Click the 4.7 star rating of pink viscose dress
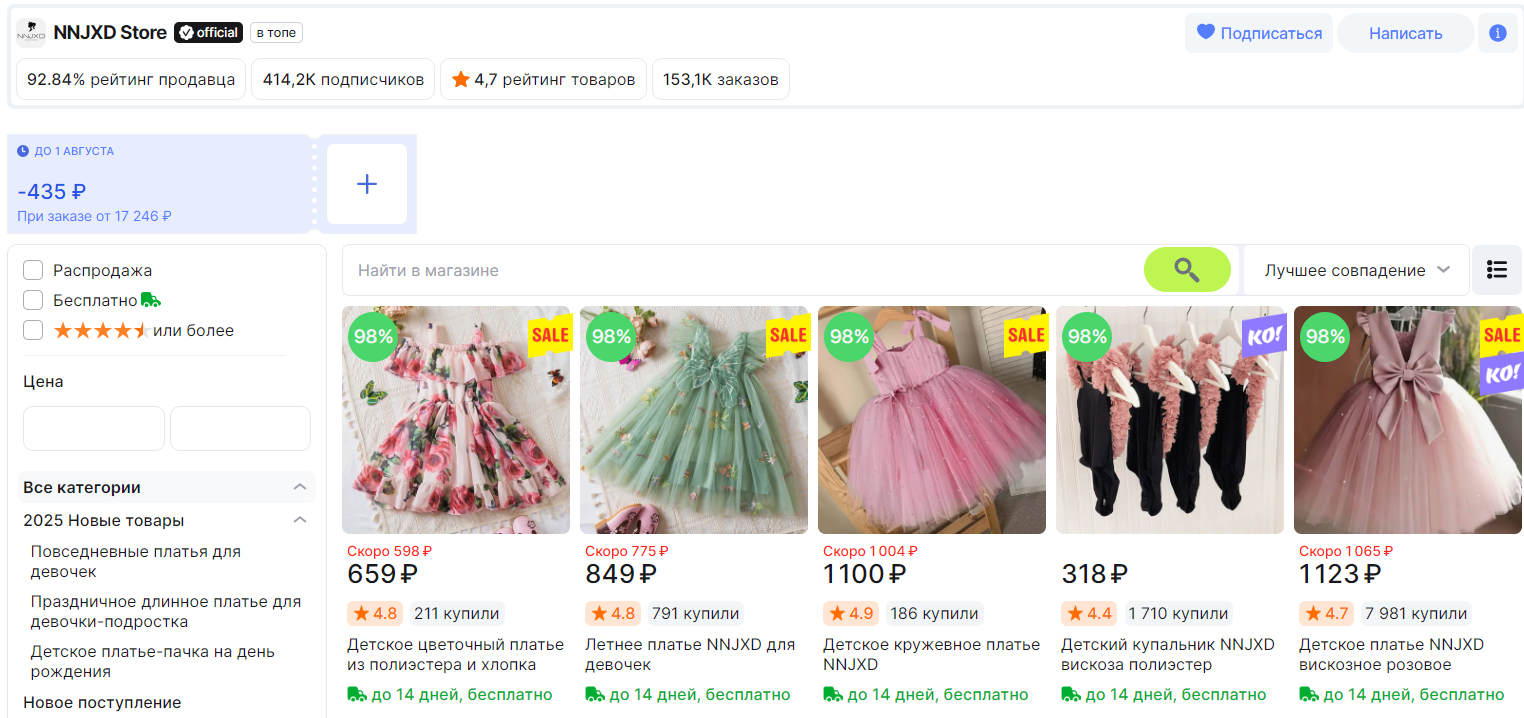1524x718 pixels. point(1326,613)
